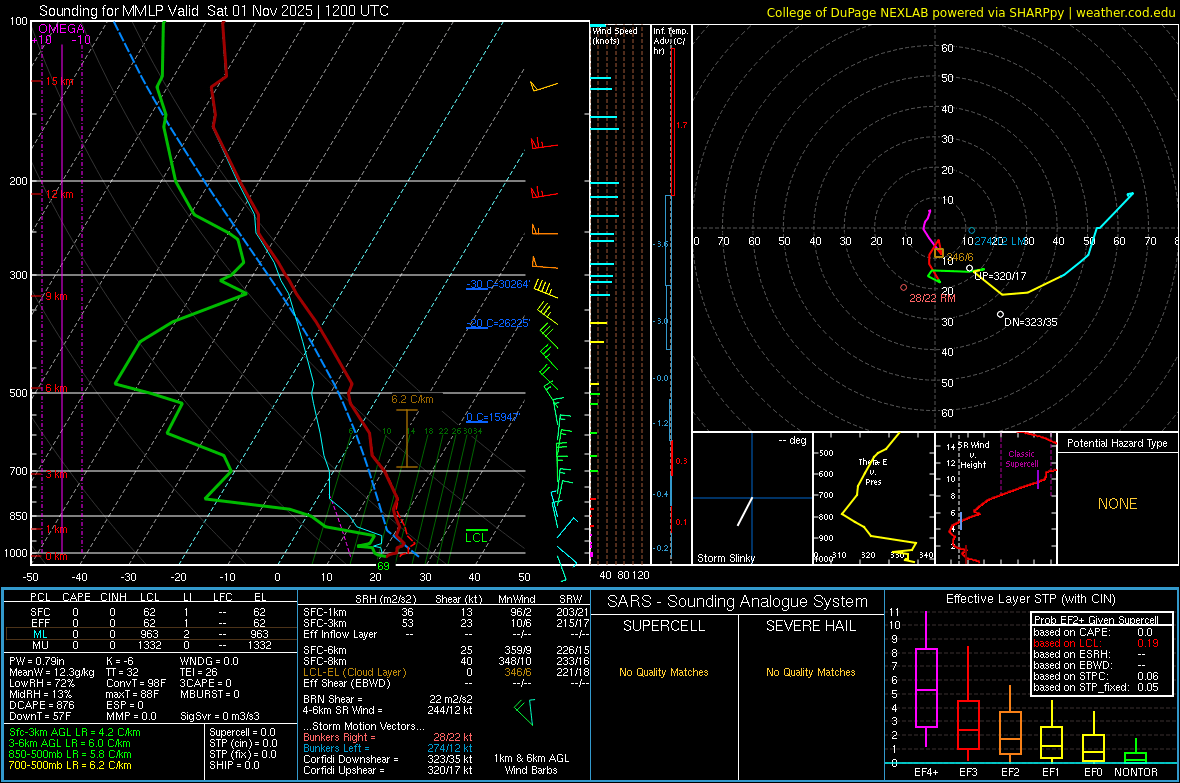This screenshot has height=783, width=1180.
Task: Click the 'based on STP_fixed: 0.05' entry
Action: [x=1096, y=687]
